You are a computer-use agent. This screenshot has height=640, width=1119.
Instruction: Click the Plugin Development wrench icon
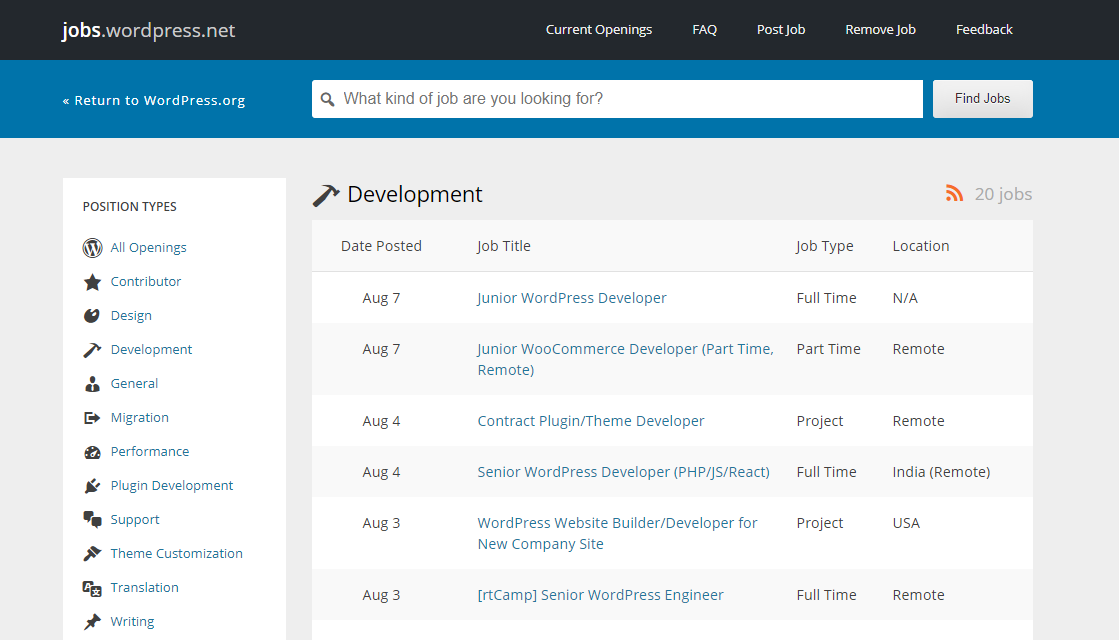(92, 485)
